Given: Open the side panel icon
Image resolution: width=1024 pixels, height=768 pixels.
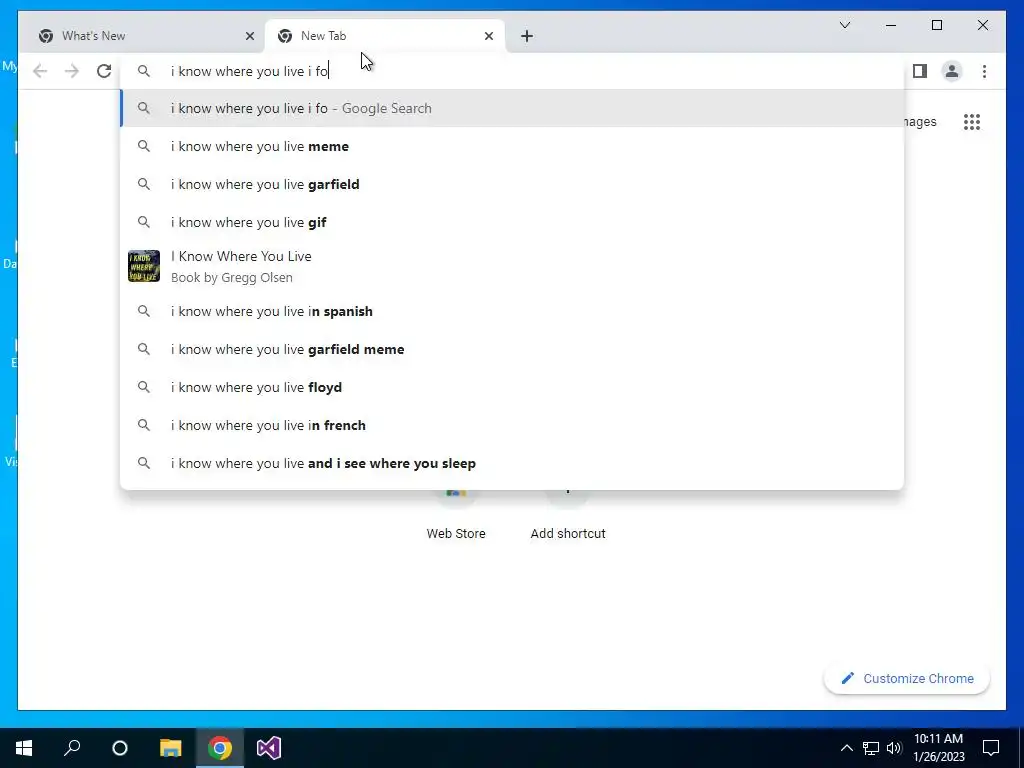Looking at the screenshot, I should pyautogui.click(x=920, y=71).
